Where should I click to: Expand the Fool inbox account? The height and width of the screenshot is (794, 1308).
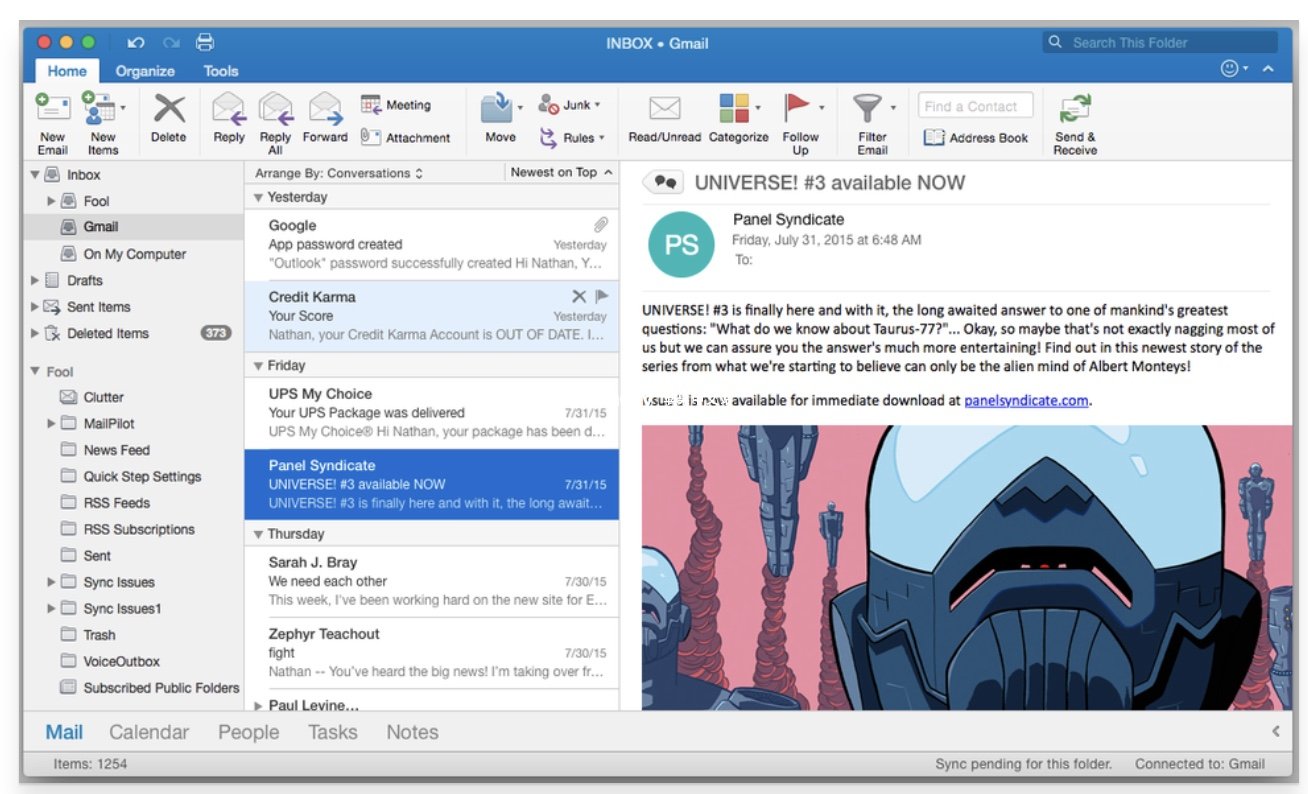(x=52, y=201)
